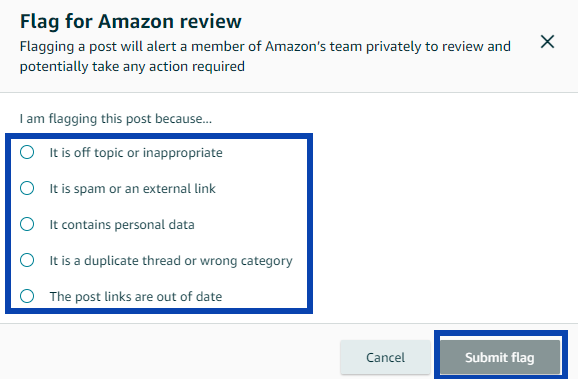
Task: Click the "It contains personal data" label text
Action: coord(122,225)
